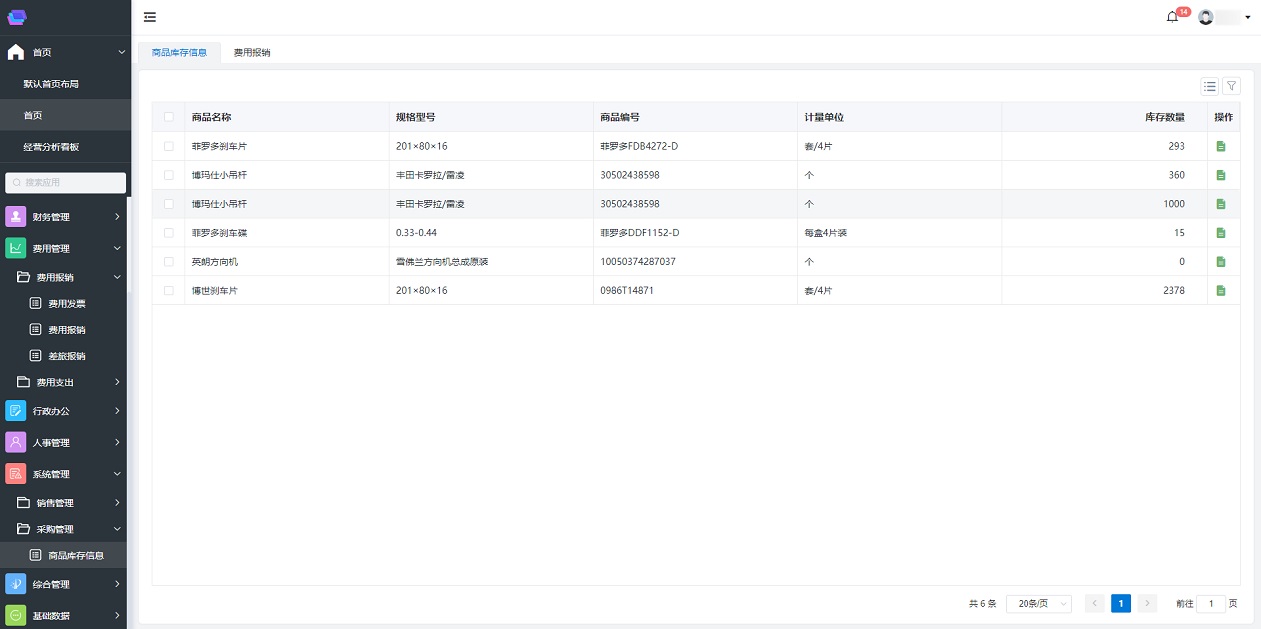Open the column settings list icon
Viewport: 1261px width, 629px height.
click(x=1210, y=87)
